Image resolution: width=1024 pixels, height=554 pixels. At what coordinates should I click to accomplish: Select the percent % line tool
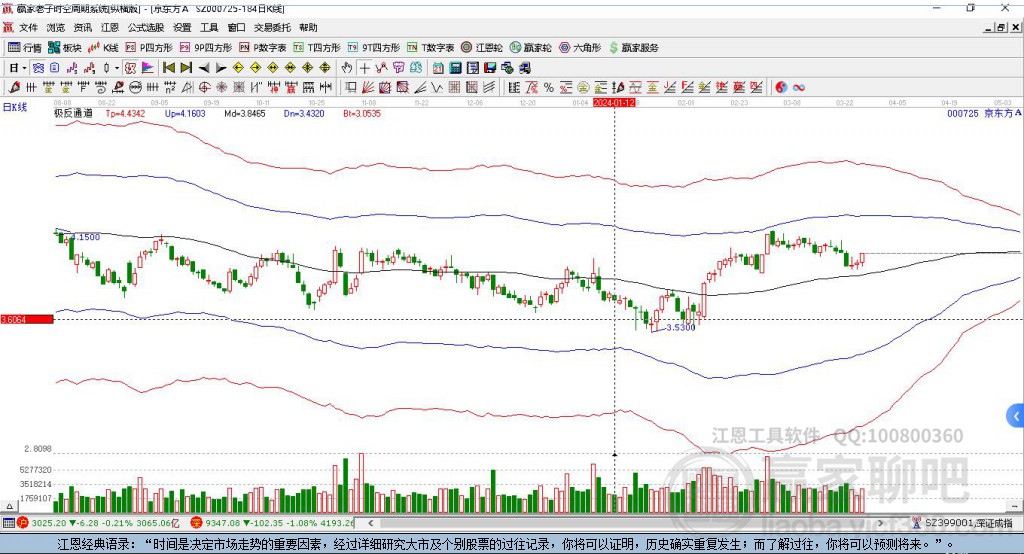(549, 88)
